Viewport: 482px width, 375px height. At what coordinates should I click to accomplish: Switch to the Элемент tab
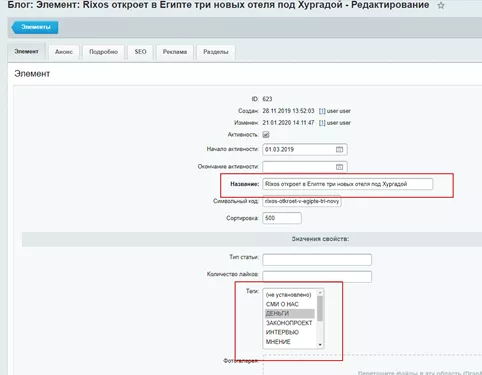click(26, 52)
